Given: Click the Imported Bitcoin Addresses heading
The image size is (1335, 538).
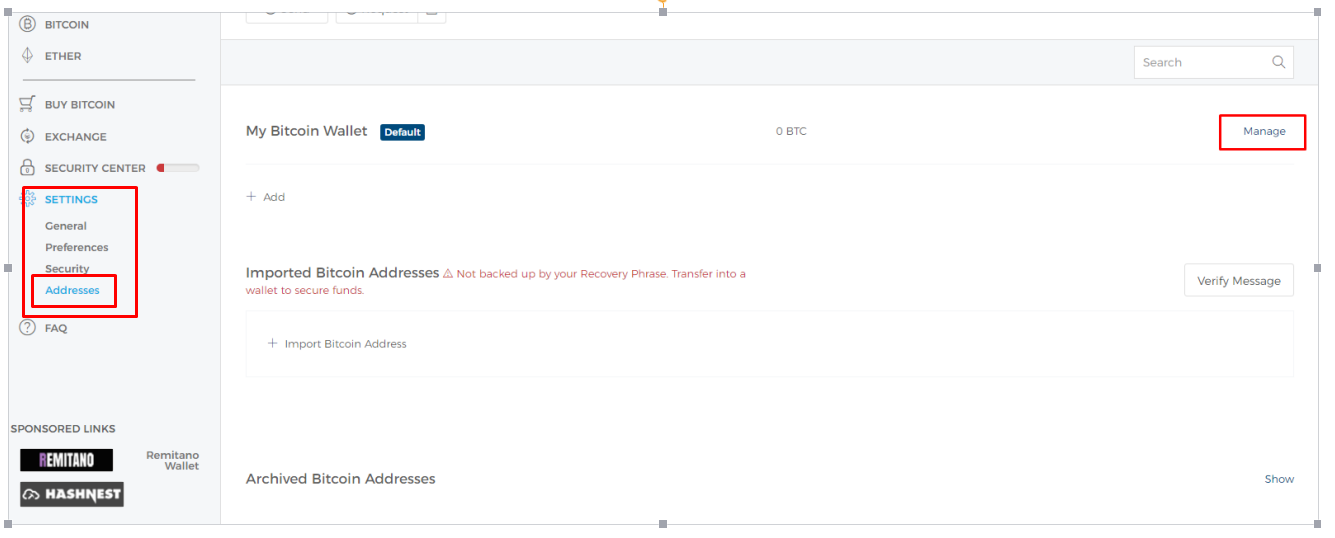Looking at the screenshot, I should pos(342,272).
